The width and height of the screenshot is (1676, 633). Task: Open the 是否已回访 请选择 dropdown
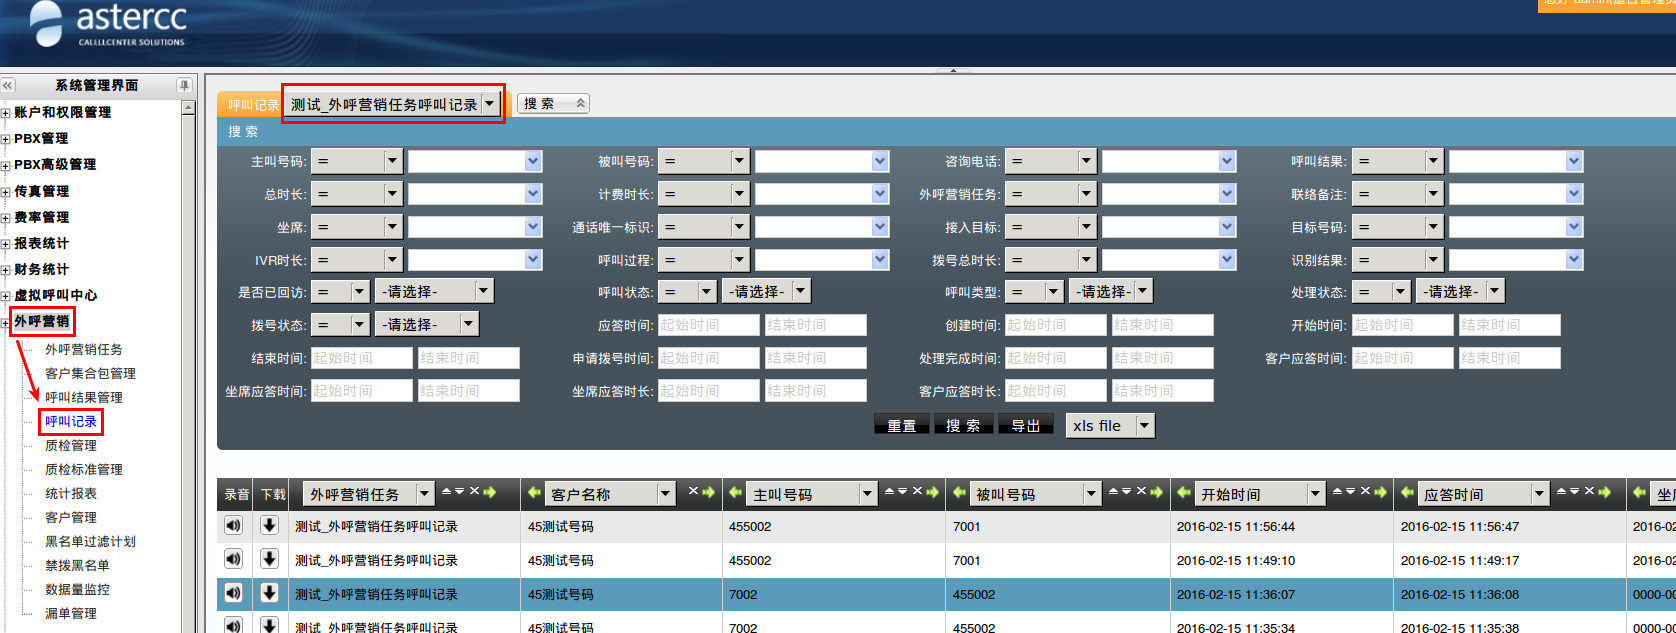[x=484, y=292]
